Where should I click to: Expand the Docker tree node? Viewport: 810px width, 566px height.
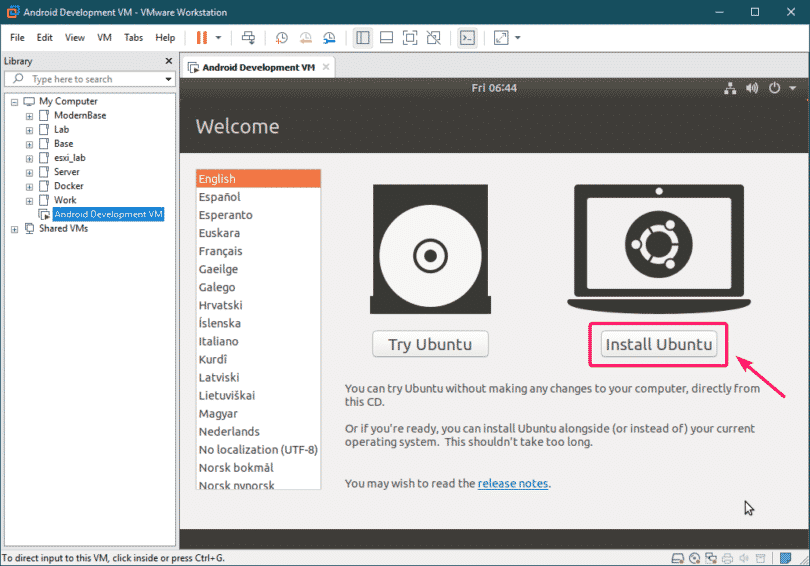[x=29, y=186]
